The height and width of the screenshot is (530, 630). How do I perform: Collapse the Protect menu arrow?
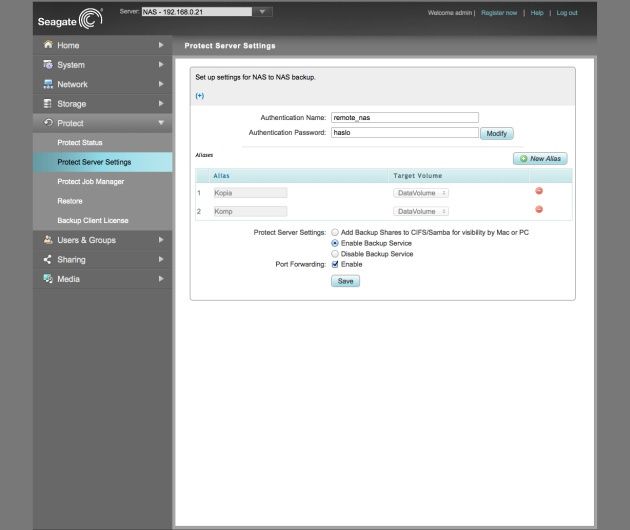click(x=161, y=123)
